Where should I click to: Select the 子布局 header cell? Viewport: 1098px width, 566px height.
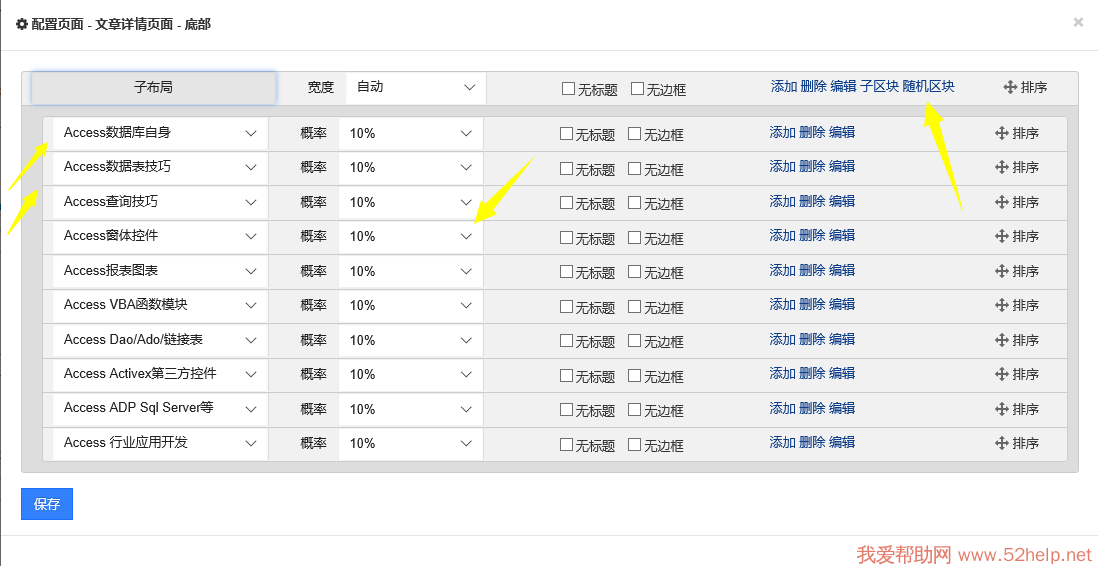tap(154, 88)
